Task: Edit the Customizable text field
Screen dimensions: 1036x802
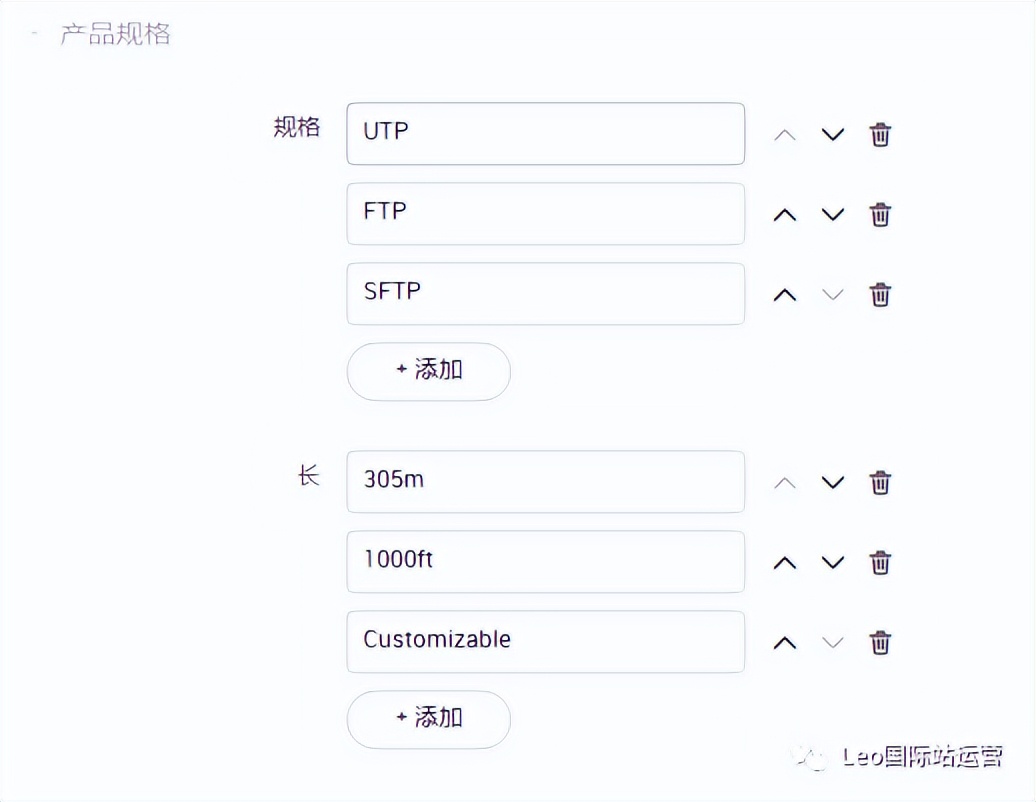Action: [x=545, y=641]
